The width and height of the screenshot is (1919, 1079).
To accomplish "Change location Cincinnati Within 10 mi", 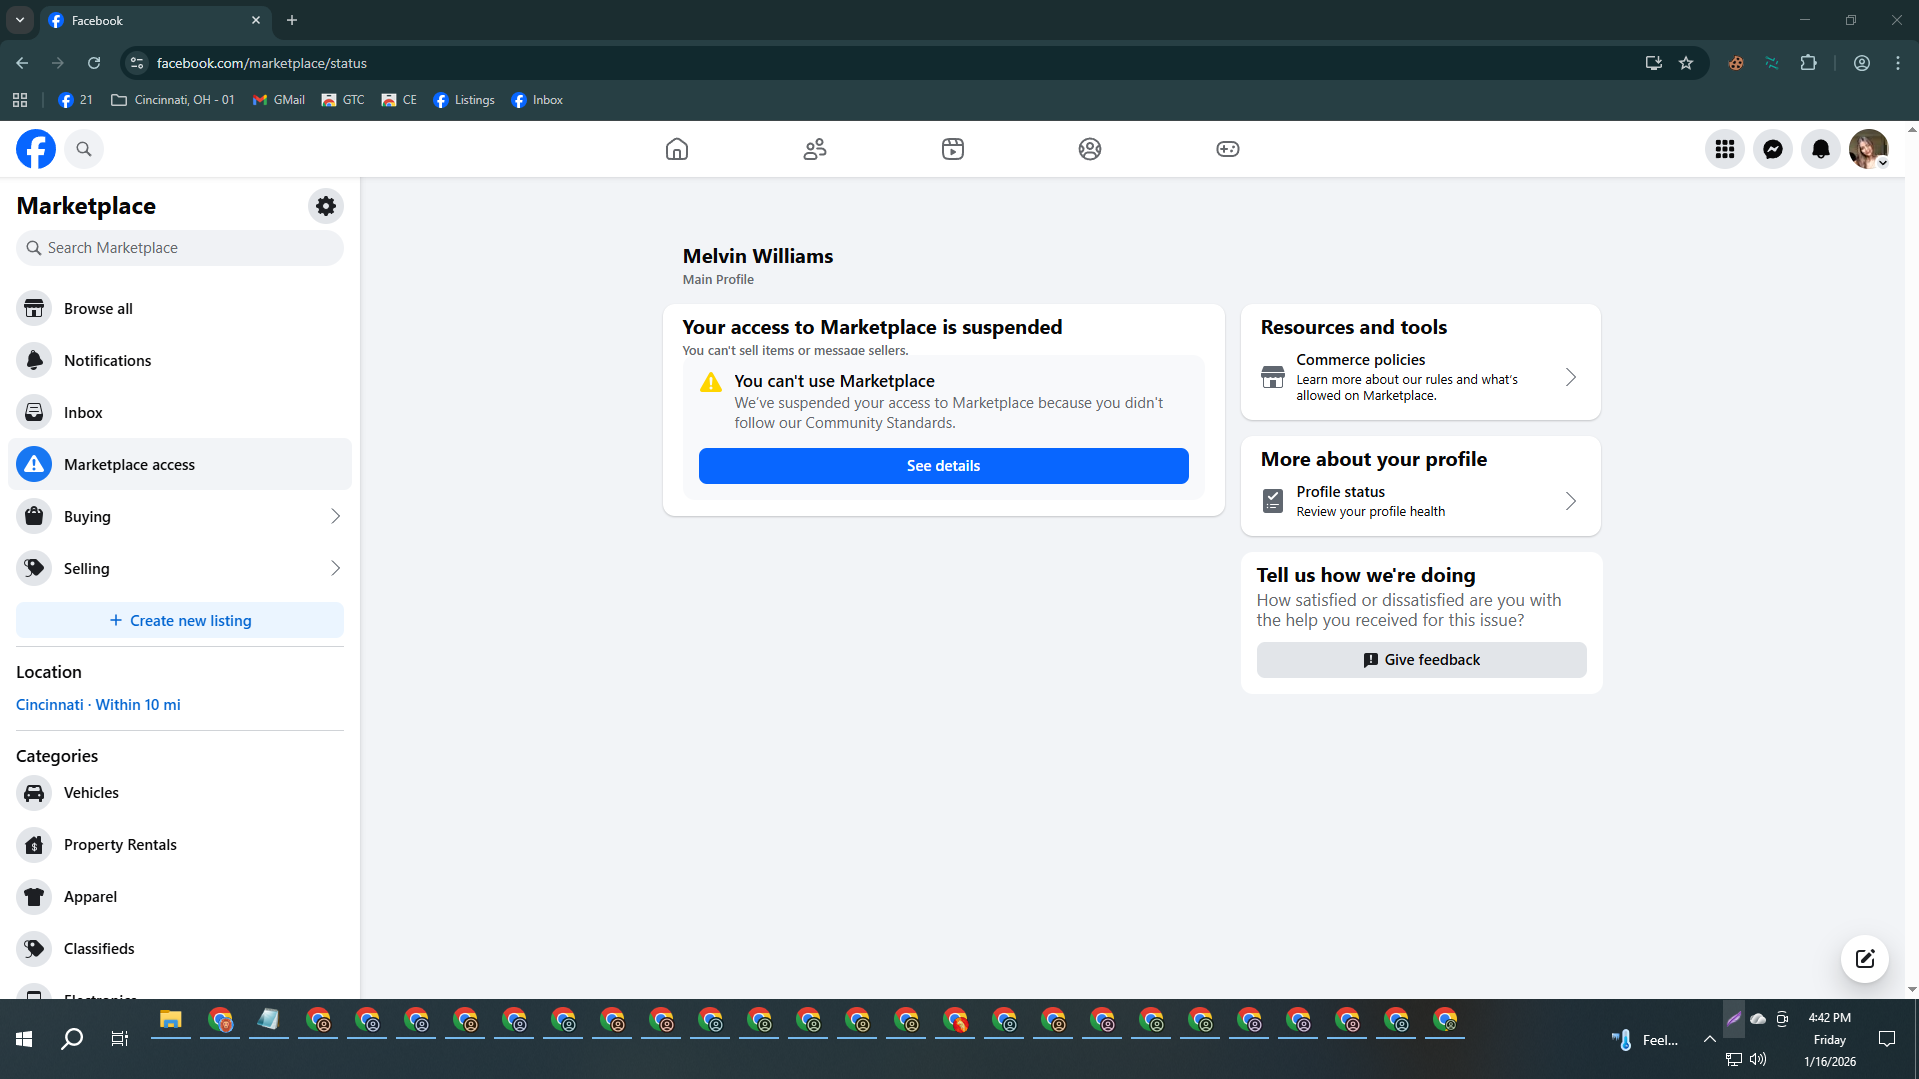I will coord(98,704).
